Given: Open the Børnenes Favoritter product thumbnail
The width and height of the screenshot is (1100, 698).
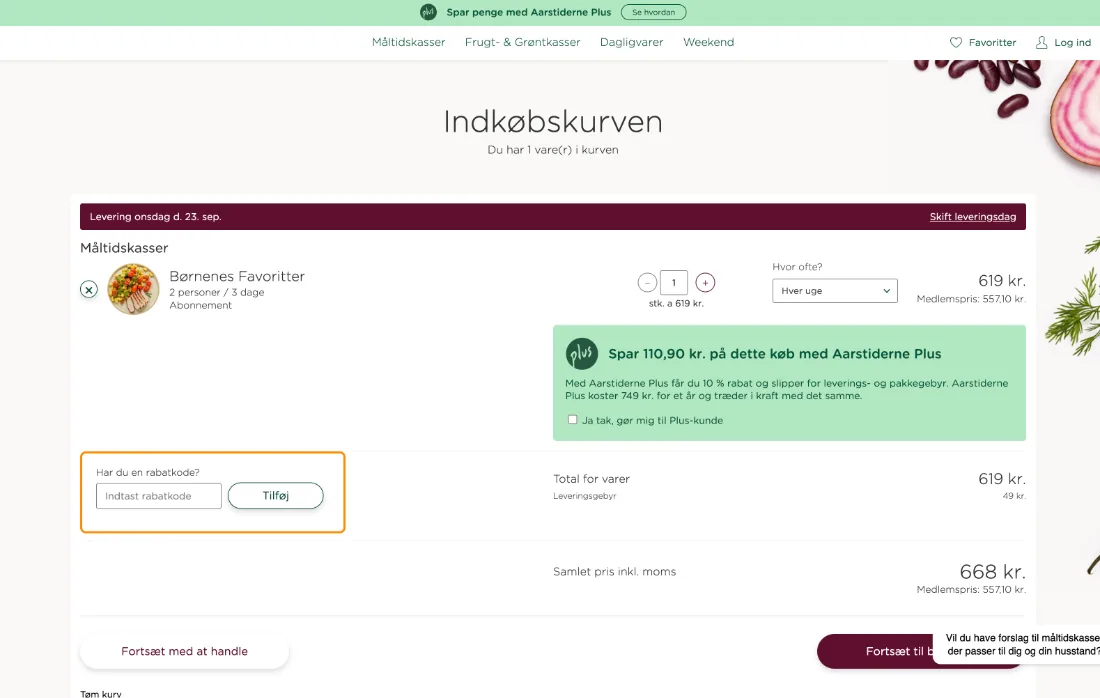Looking at the screenshot, I should (x=133, y=289).
